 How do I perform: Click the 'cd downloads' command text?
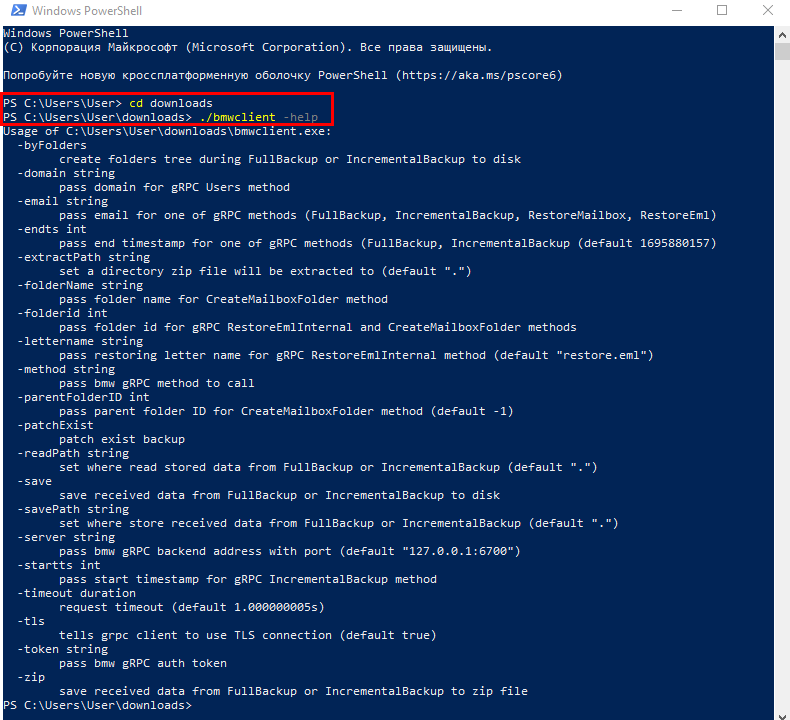(x=171, y=103)
